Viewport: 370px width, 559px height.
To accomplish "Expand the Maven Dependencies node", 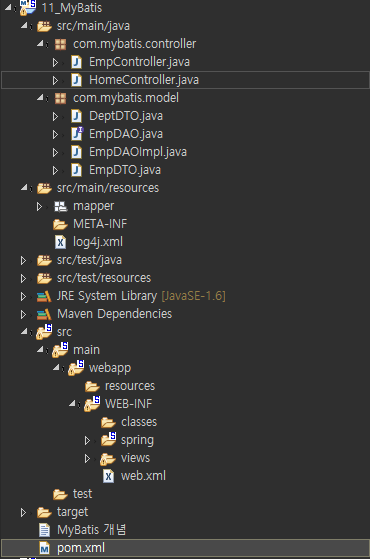I will 23,314.
